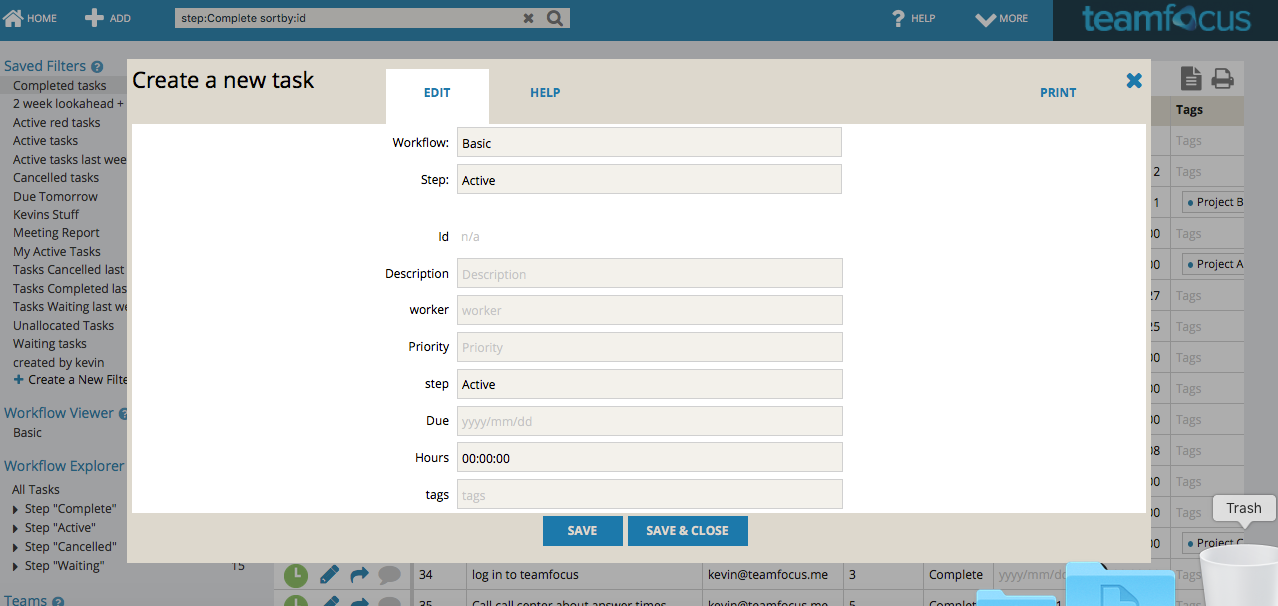The image size is (1278, 606).
Task: Click the question mark Help icon
Action: [896, 17]
